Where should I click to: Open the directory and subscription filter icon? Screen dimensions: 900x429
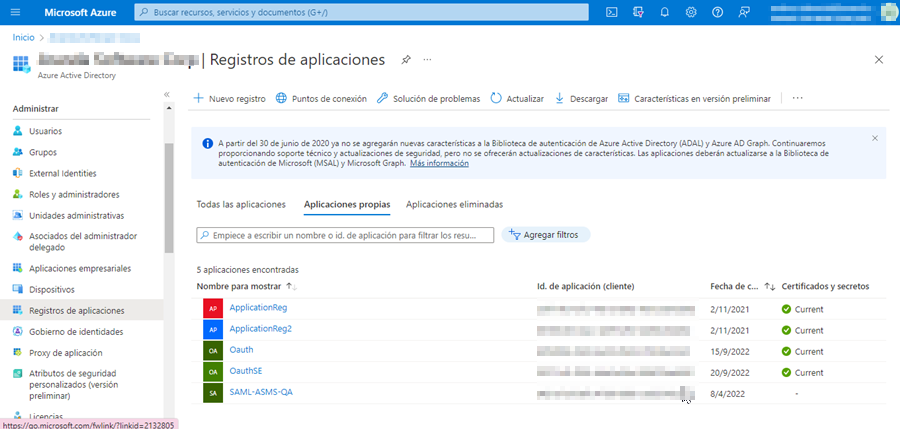(638, 12)
